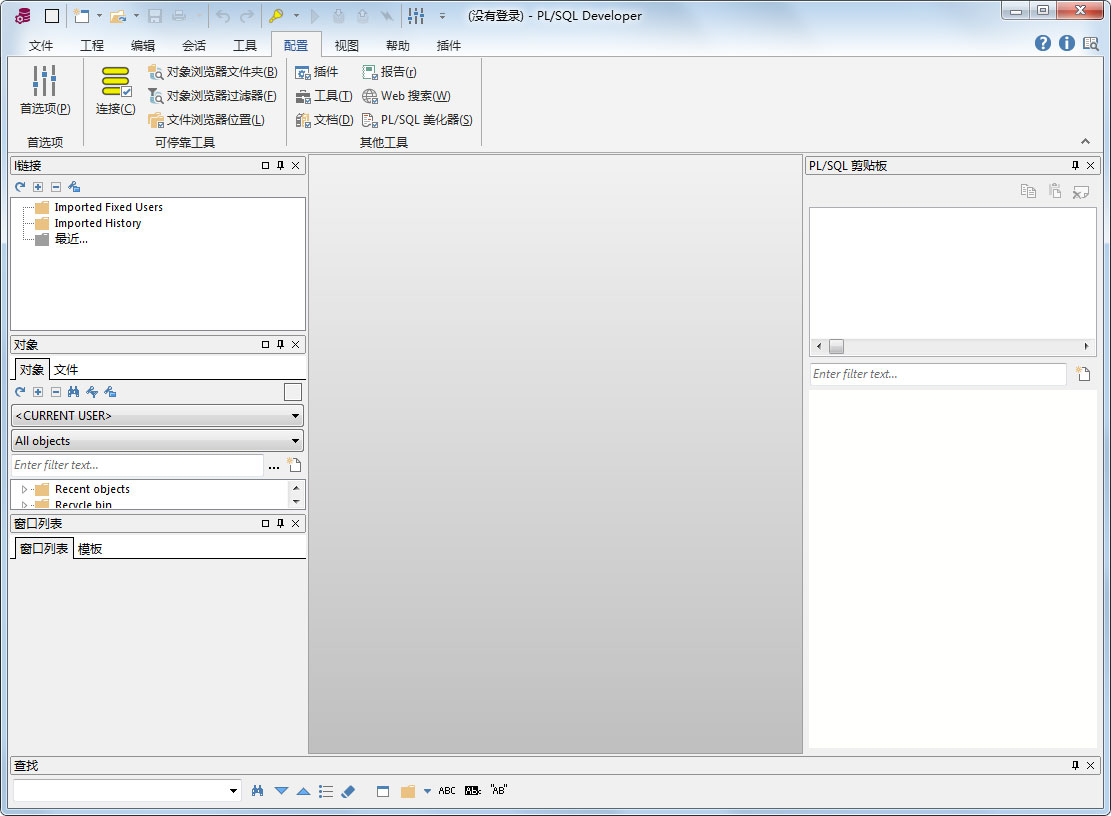Viewport: 1111px width, 816px height.
Task: Open 报告(r) configuration
Action: click(389, 72)
